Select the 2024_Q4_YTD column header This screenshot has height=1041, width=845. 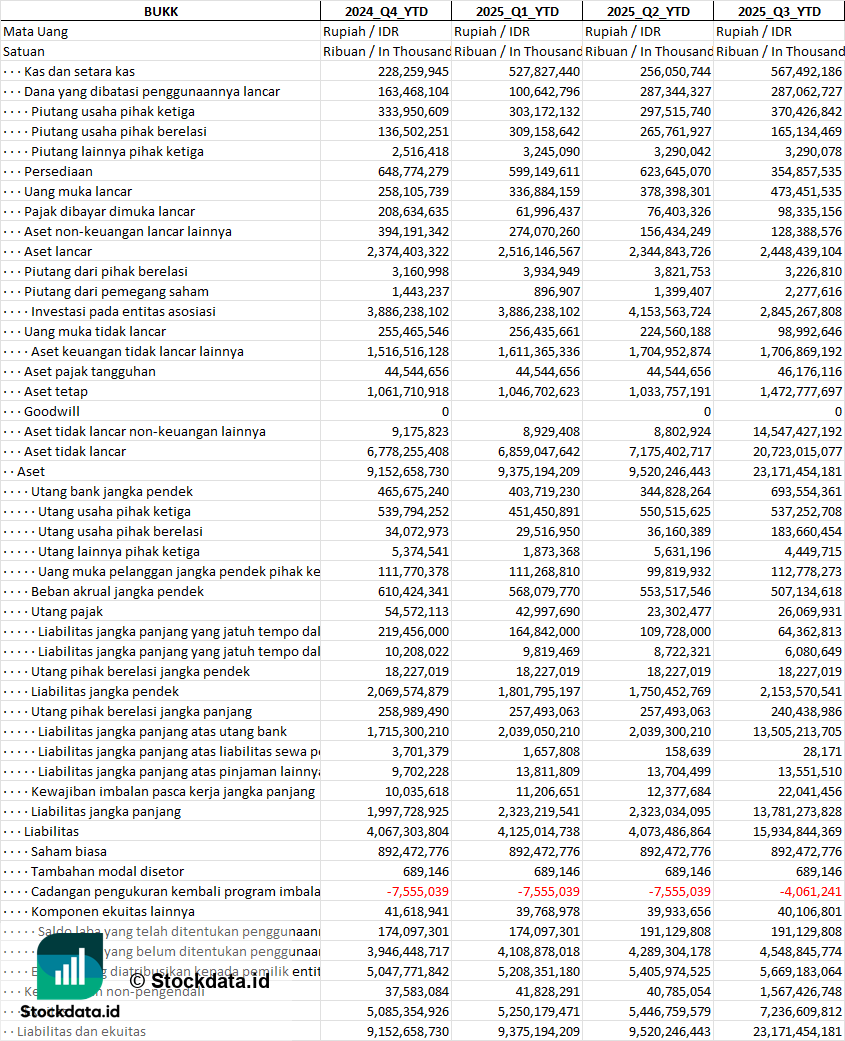385,11
